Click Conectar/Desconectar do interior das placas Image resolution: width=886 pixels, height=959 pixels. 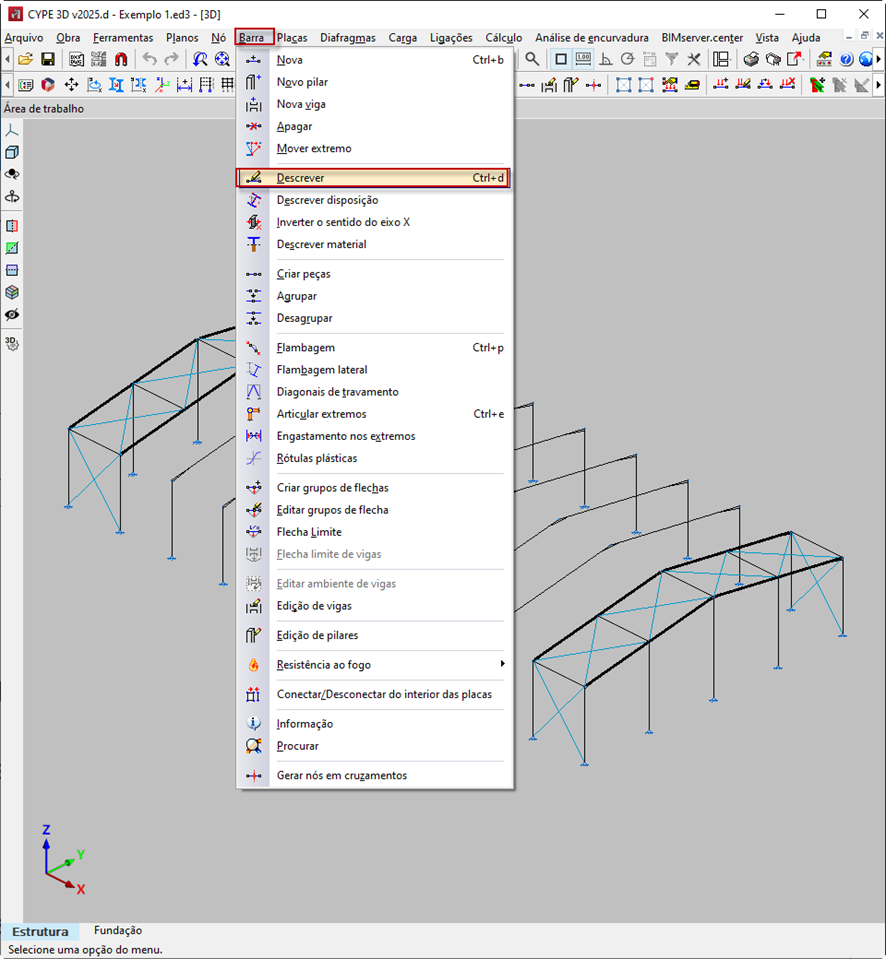(x=372, y=694)
